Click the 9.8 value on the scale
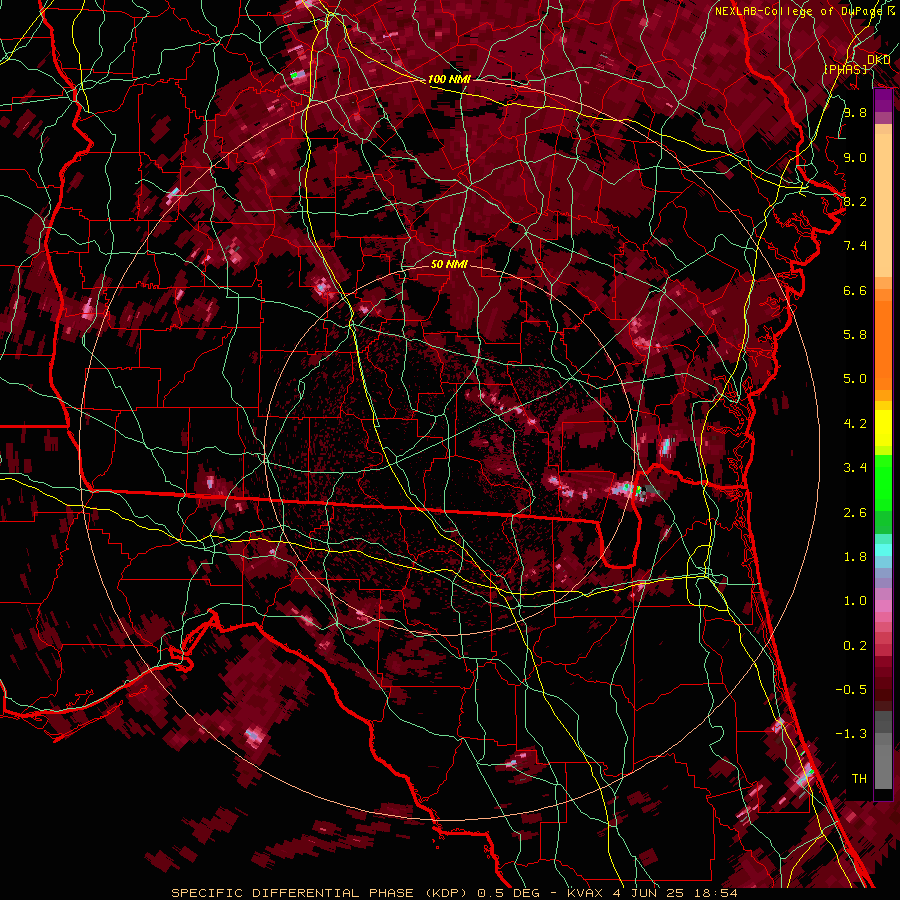Screen dimensions: 900x900 click(x=855, y=112)
